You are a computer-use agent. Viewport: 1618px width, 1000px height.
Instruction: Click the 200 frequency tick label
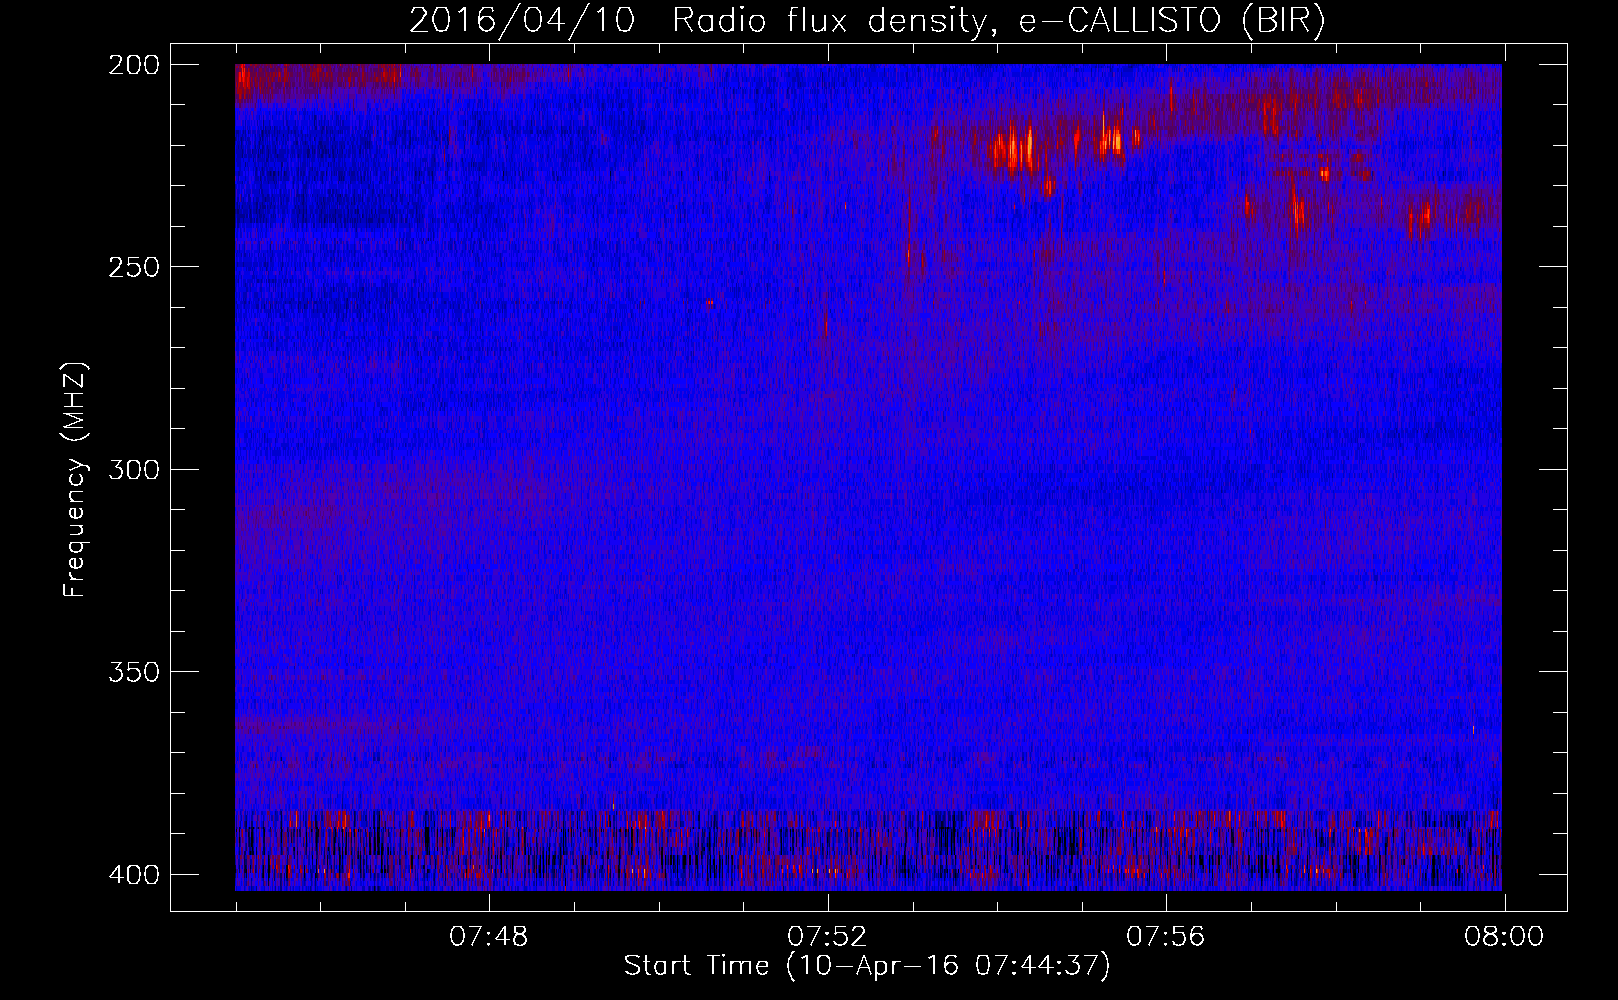(x=133, y=64)
